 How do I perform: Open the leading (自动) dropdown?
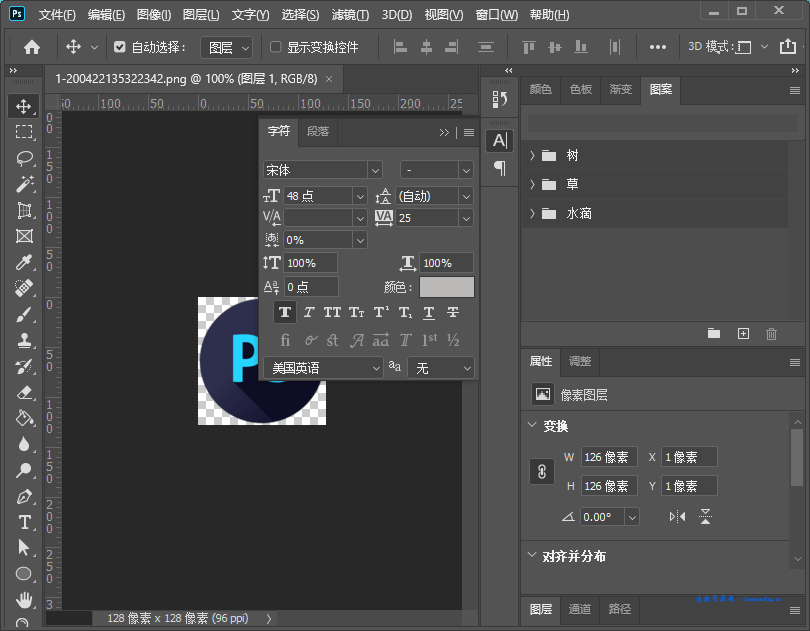(x=466, y=196)
